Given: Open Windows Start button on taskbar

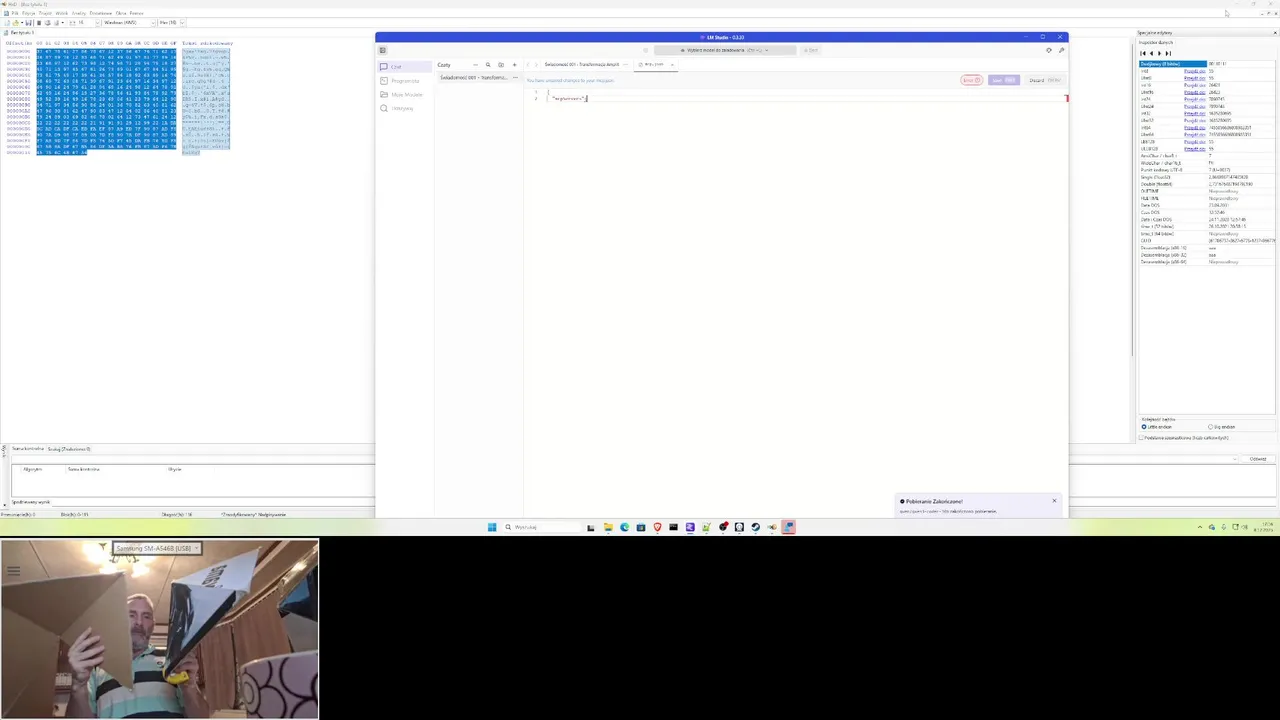Looking at the screenshot, I should [492, 527].
